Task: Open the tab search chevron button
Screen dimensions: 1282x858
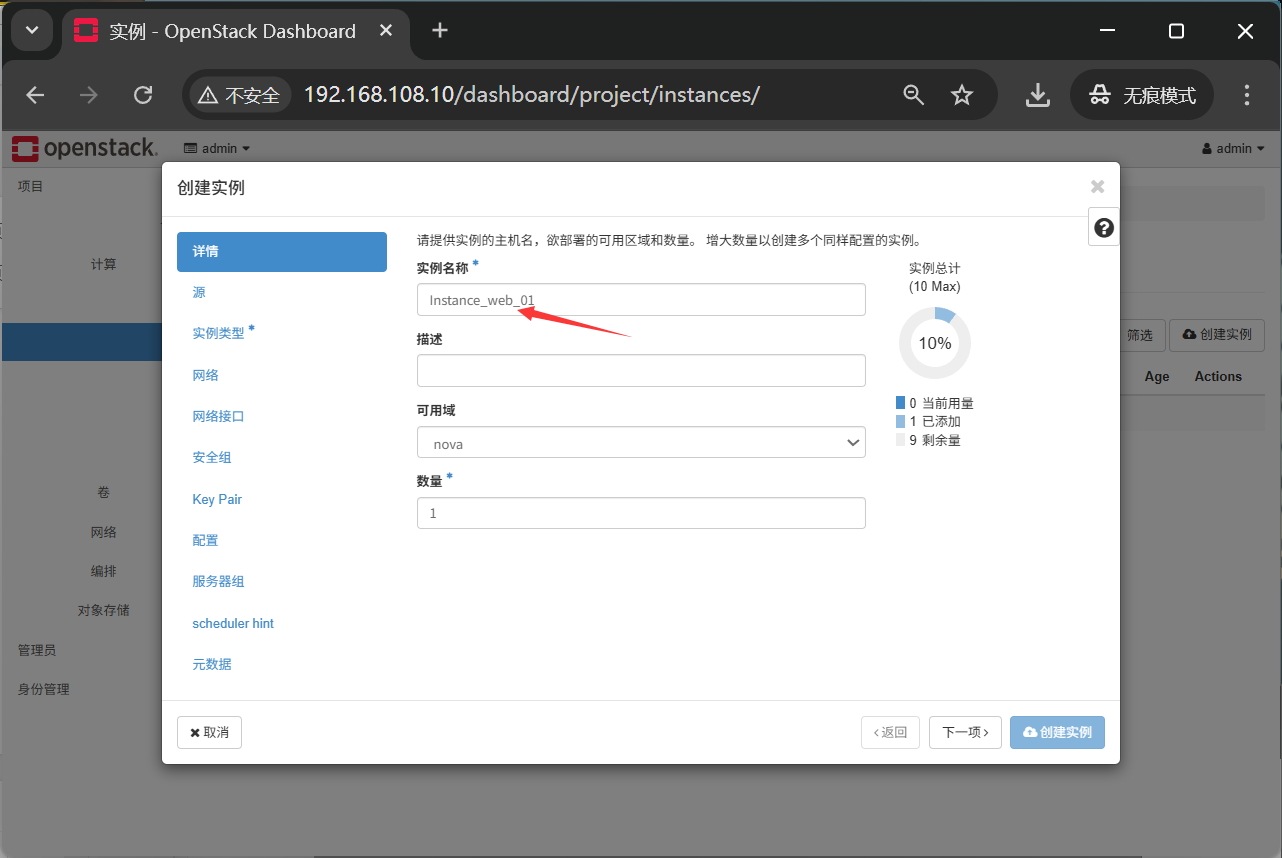Action: [31, 31]
